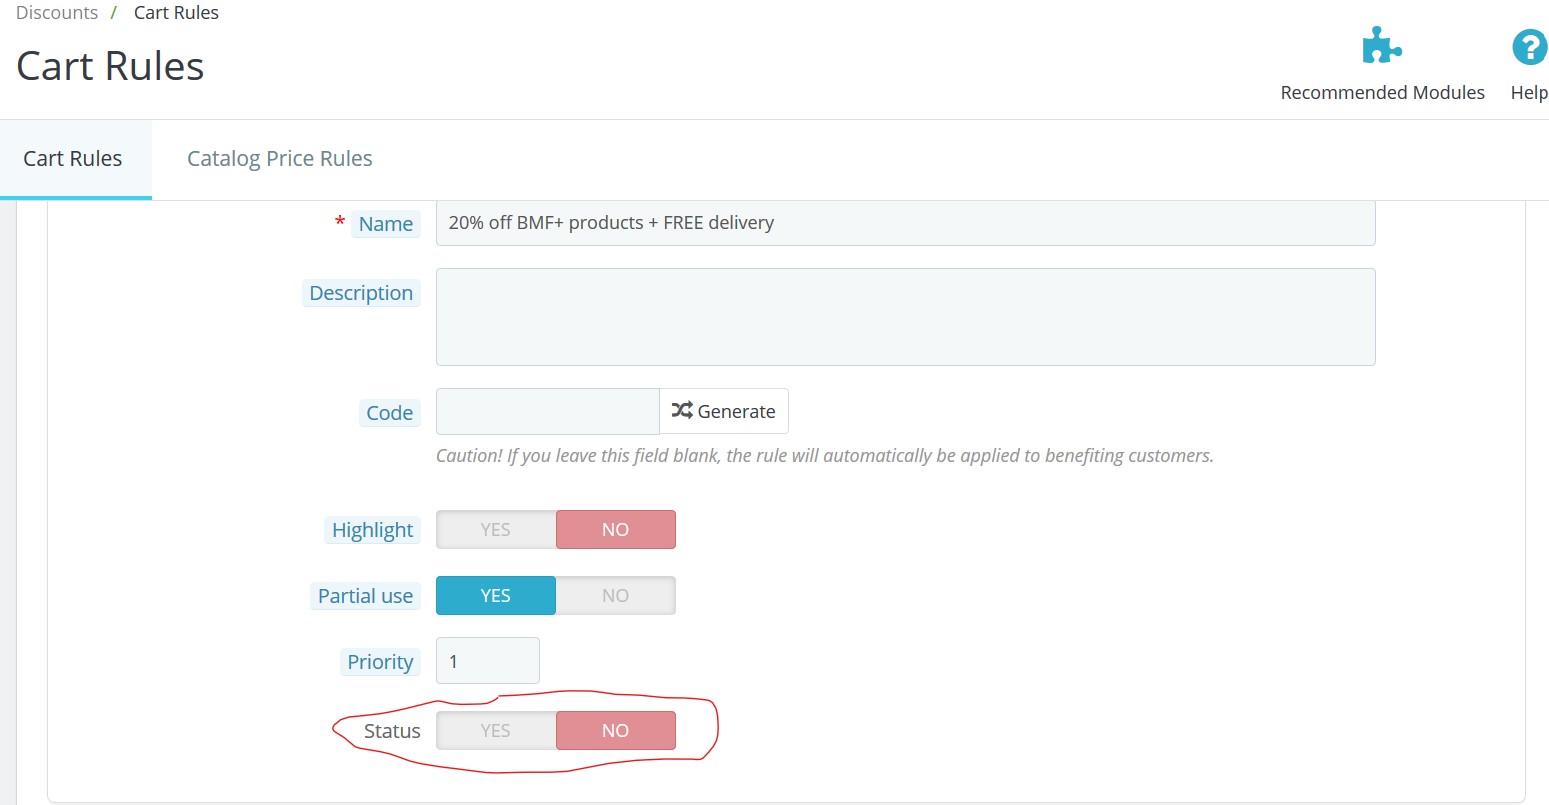Disable Partial use by clicking NO
1549x805 pixels.
tap(616, 595)
